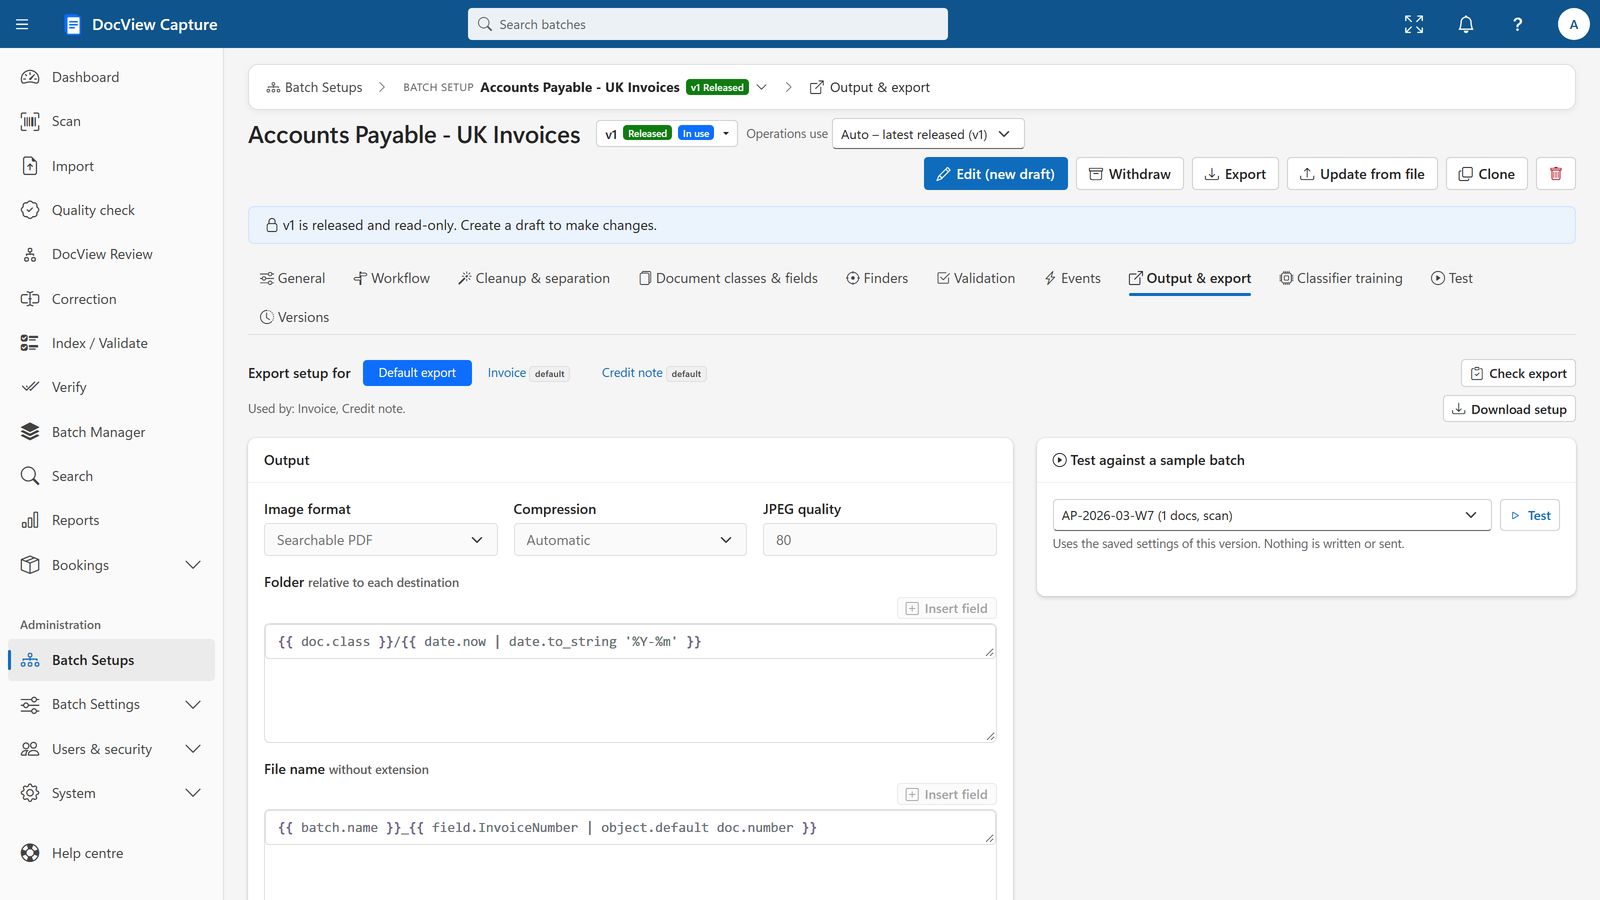Open Quality check in sidebar
1600x900 pixels.
(111, 210)
